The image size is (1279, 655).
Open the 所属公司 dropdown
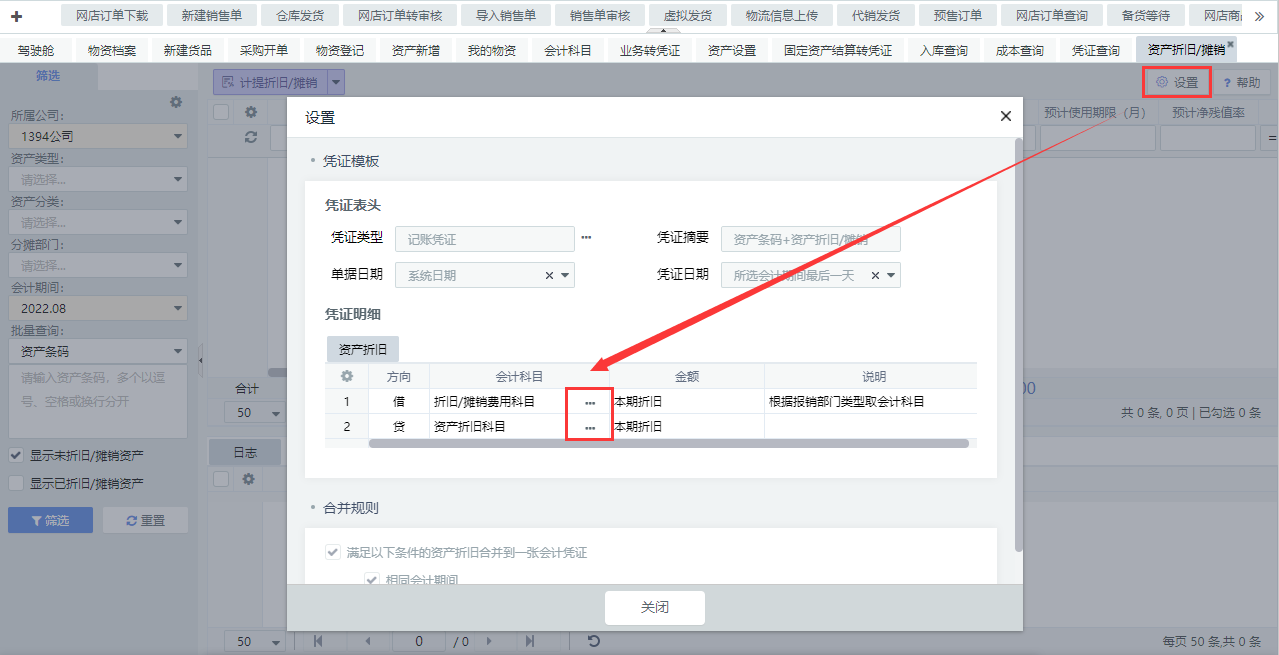tap(98, 136)
